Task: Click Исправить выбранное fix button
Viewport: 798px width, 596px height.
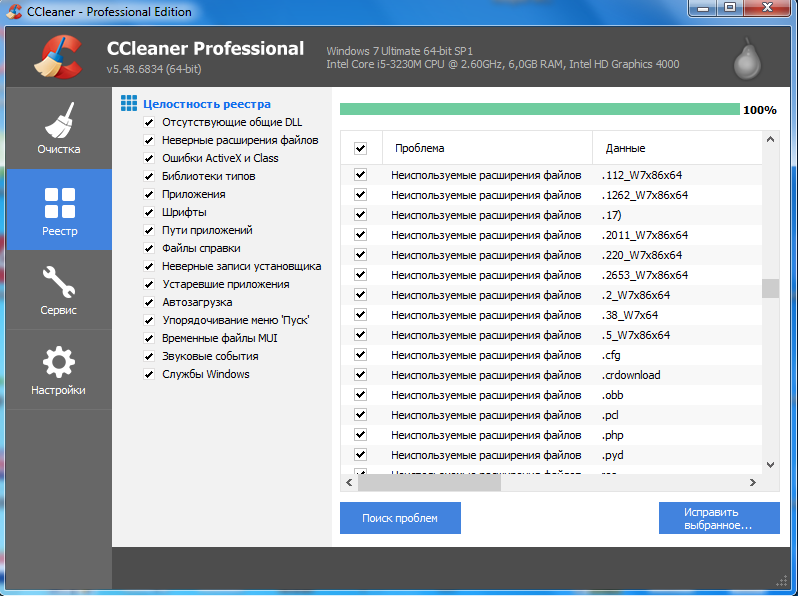Action: point(719,518)
